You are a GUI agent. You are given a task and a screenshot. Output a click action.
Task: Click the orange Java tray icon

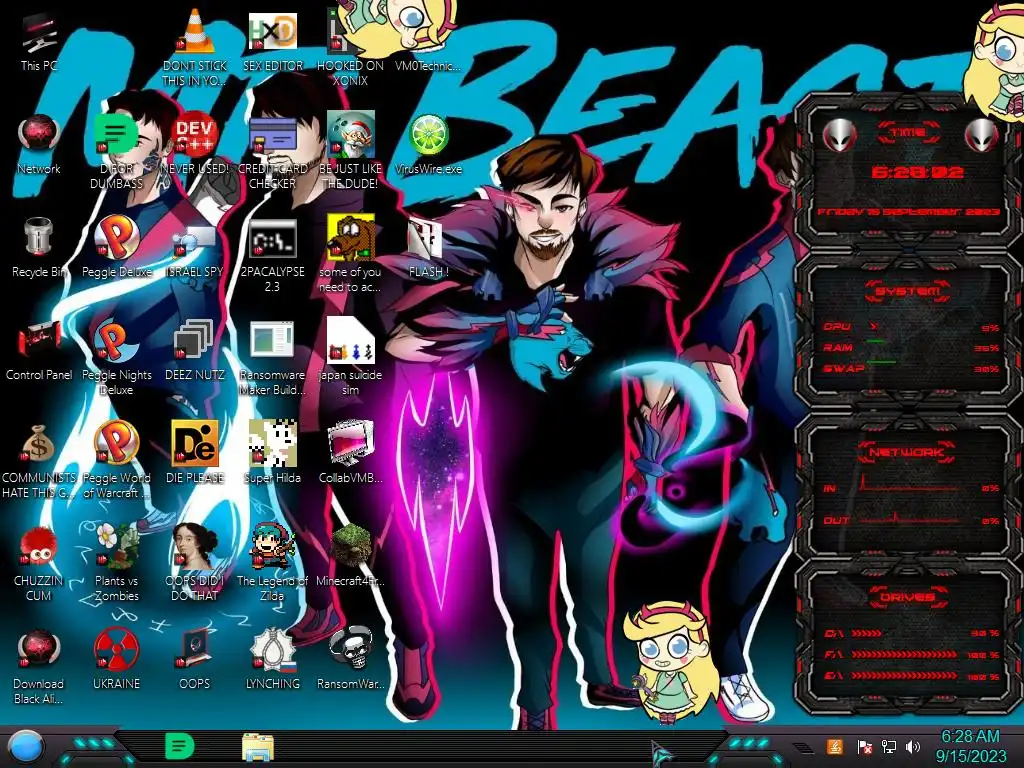[834, 746]
